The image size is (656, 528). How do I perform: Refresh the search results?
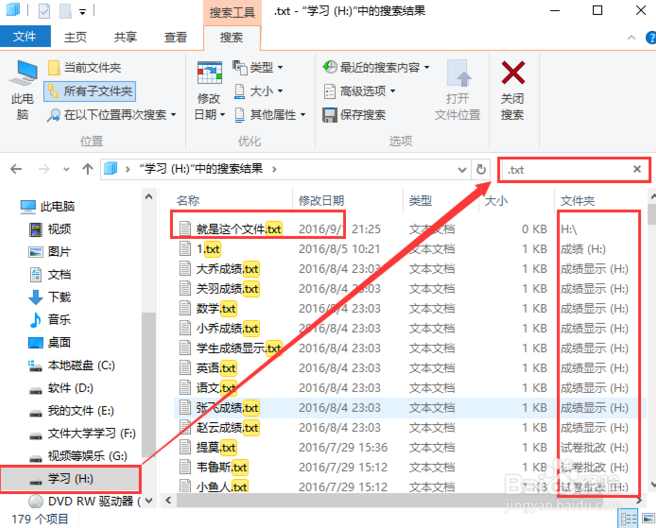481,169
